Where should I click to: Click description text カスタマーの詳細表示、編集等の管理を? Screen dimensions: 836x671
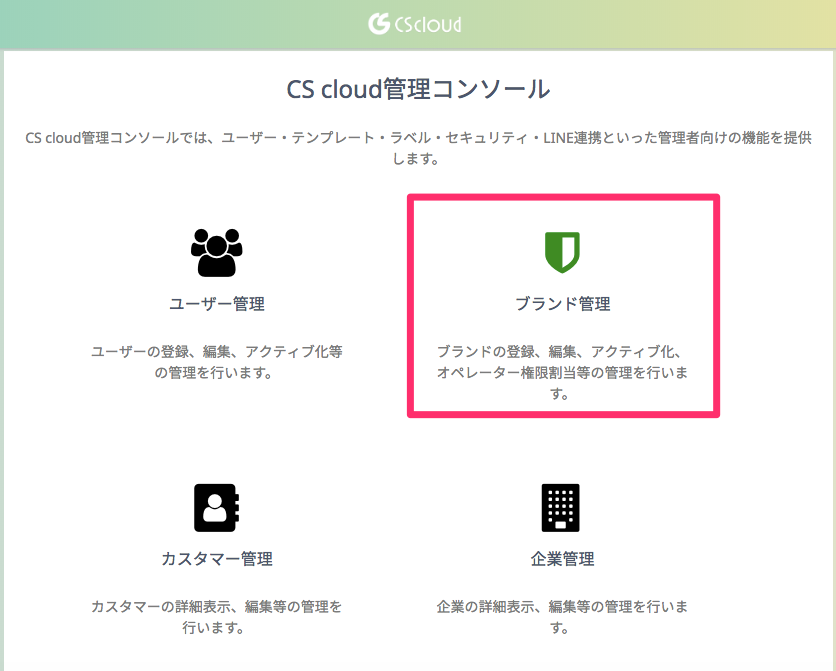[x=216, y=607]
